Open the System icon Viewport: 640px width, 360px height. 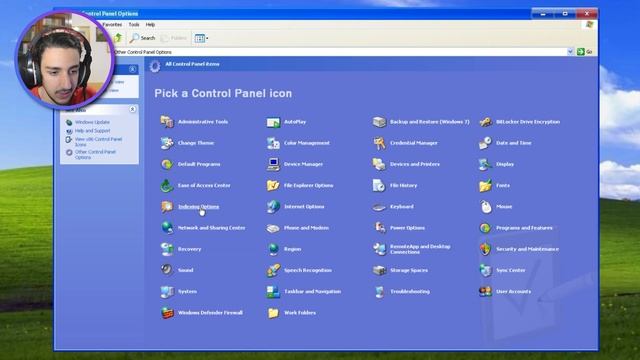(x=167, y=291)
